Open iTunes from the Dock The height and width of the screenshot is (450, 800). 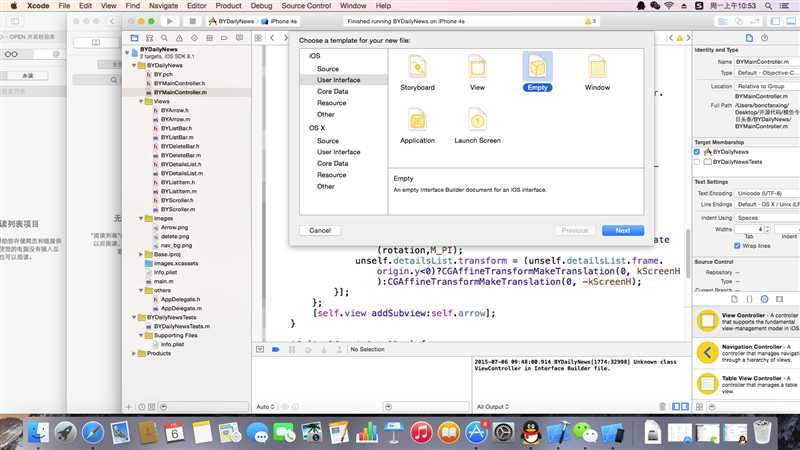(421, 433)
